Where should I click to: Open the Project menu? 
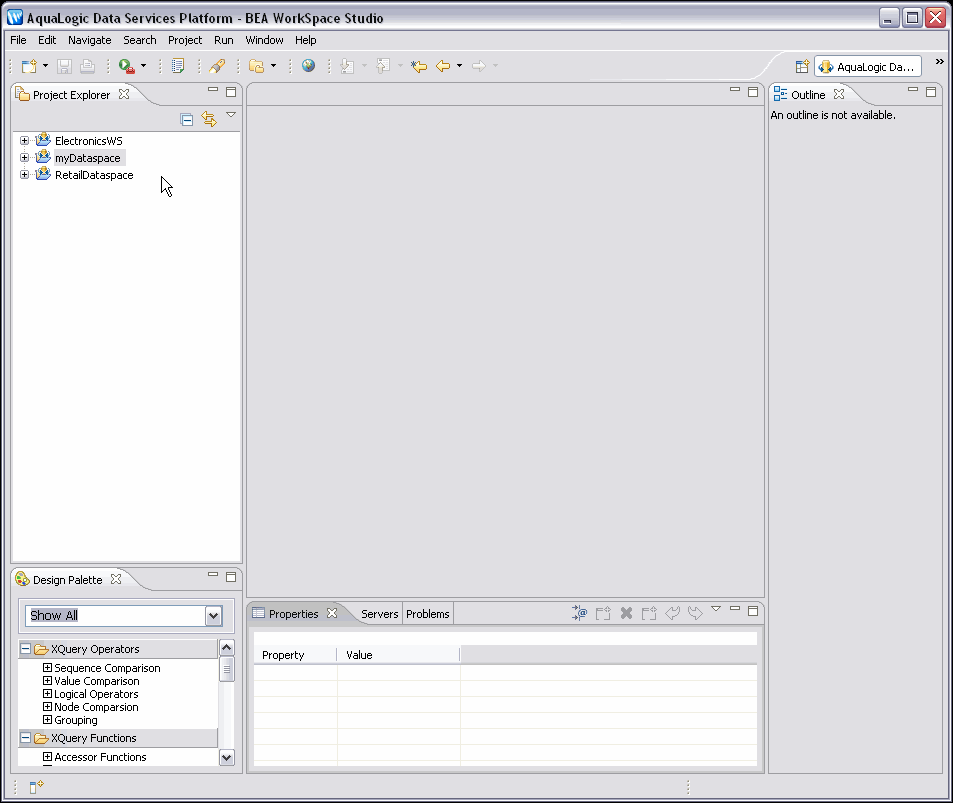point(185,40)
